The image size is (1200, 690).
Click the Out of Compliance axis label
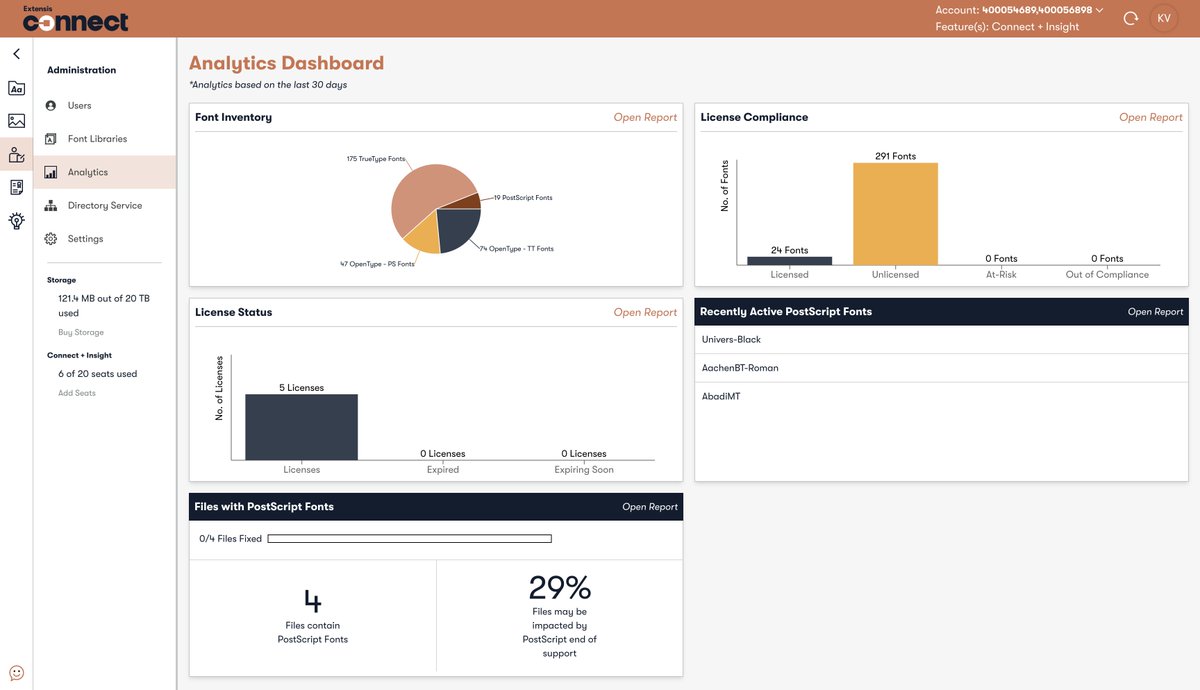pos(1107,274)
